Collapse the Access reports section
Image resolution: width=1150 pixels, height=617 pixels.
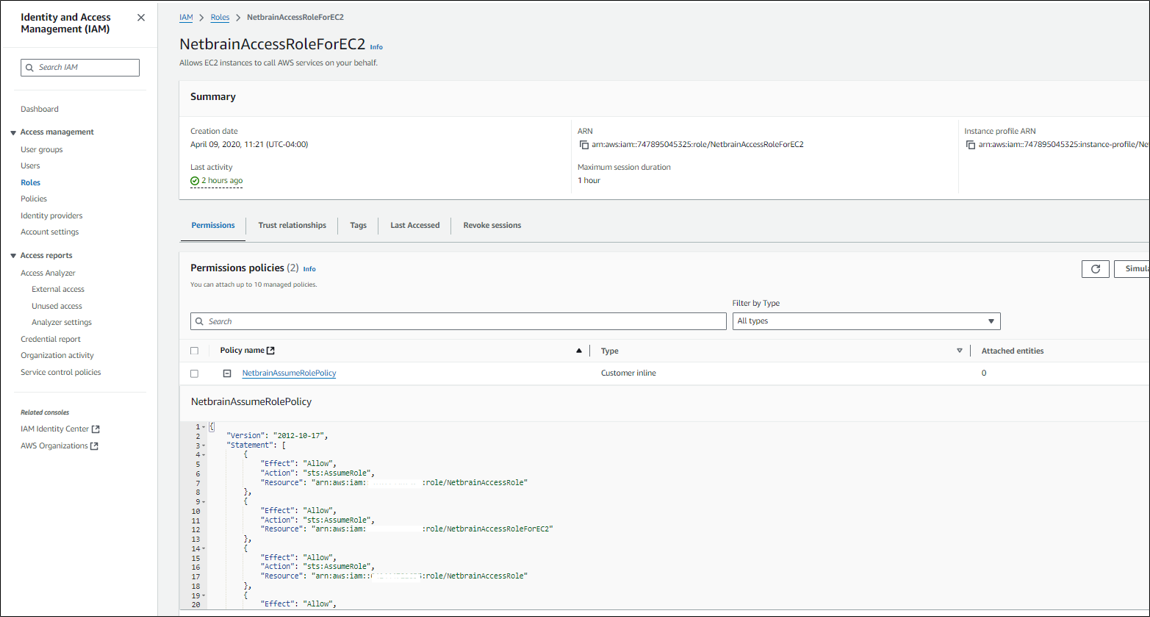click(x=13, y=256)
